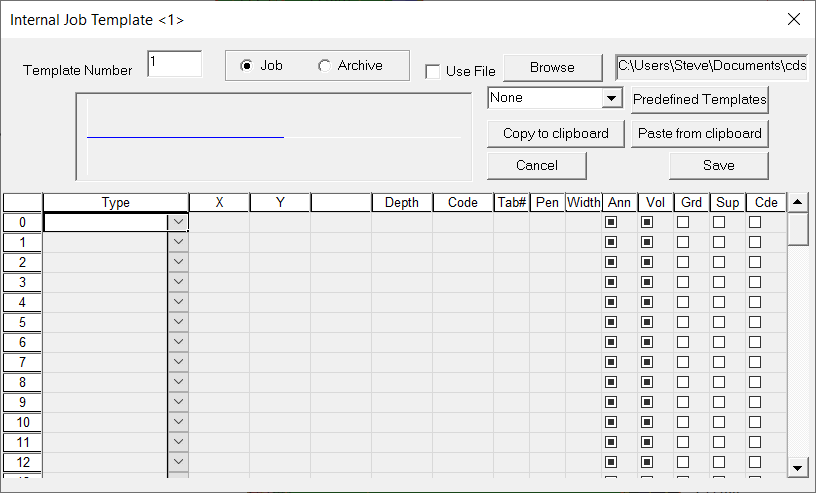Check the Cde checkbox in row 7
Image resolution: width=816 pixels, height=493 pixels.
tap(755, 362)
